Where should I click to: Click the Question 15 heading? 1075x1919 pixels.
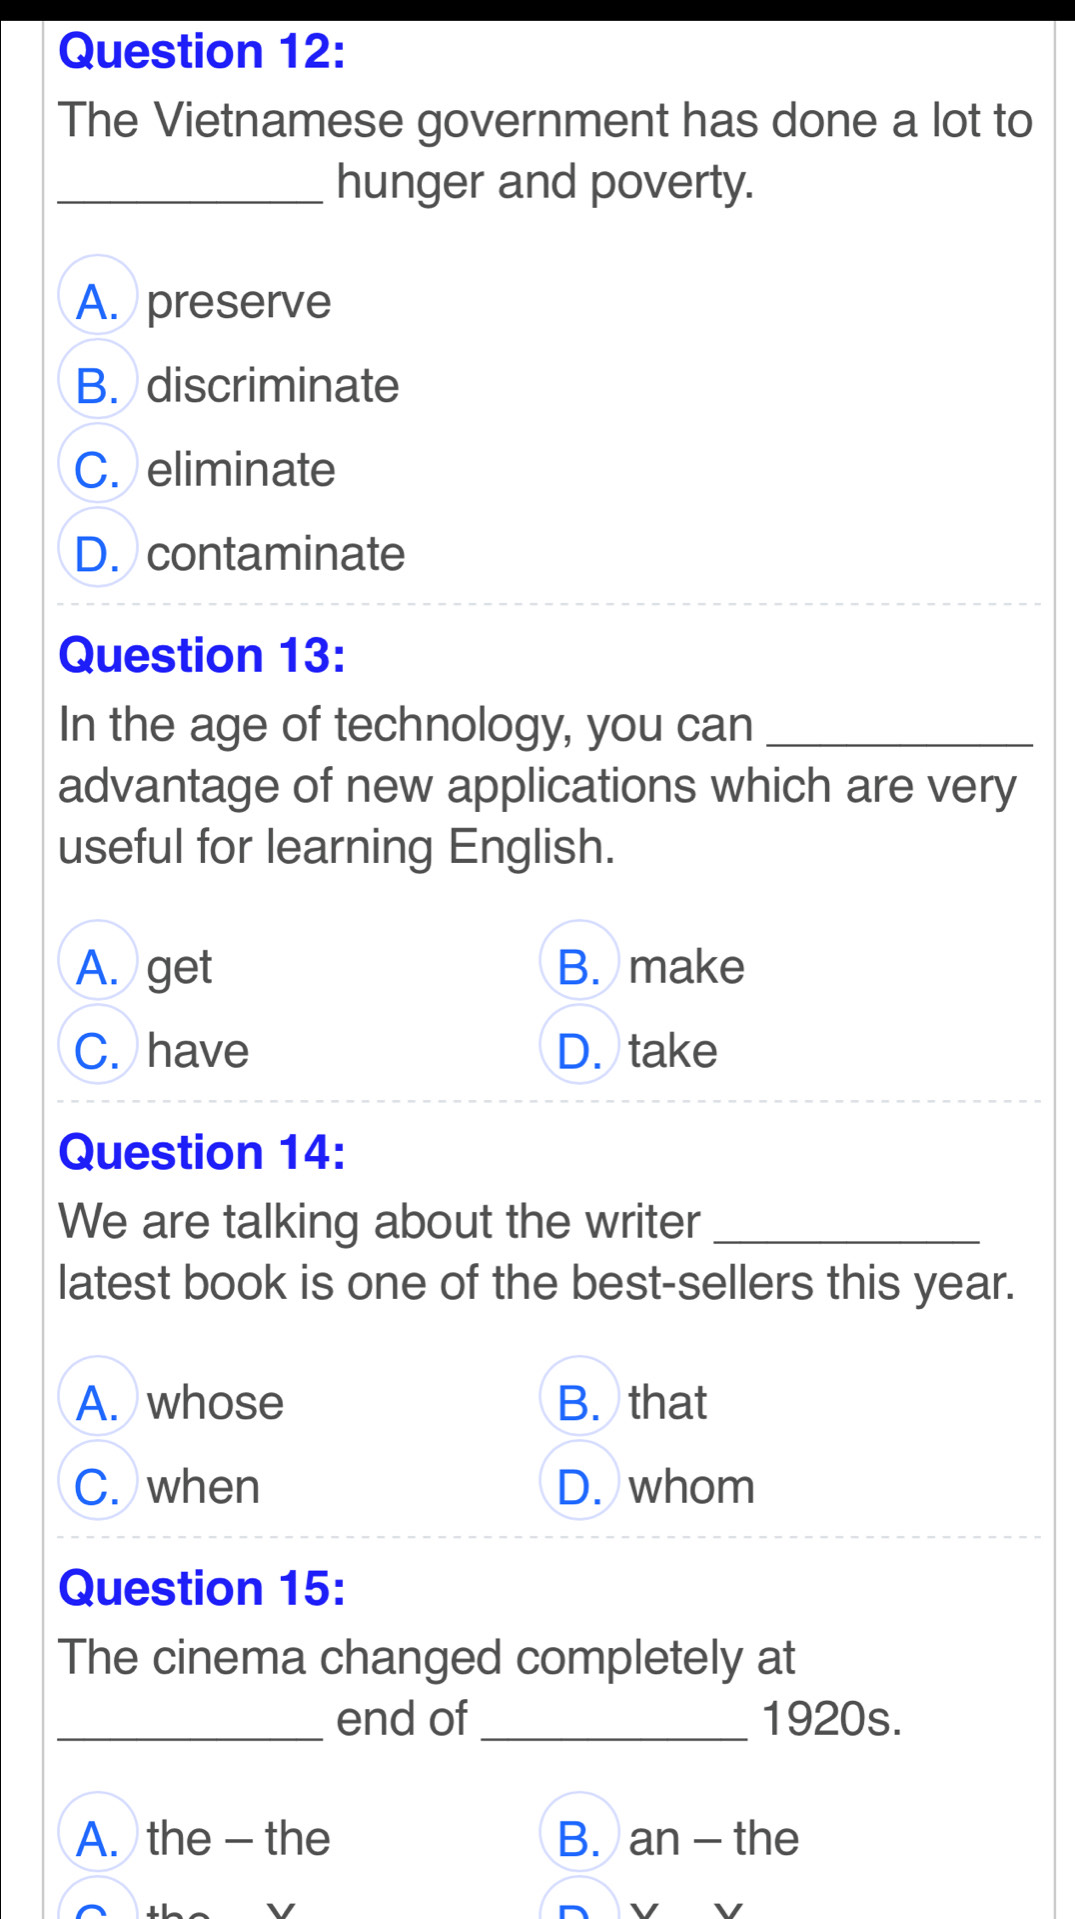click(202, 1588)
